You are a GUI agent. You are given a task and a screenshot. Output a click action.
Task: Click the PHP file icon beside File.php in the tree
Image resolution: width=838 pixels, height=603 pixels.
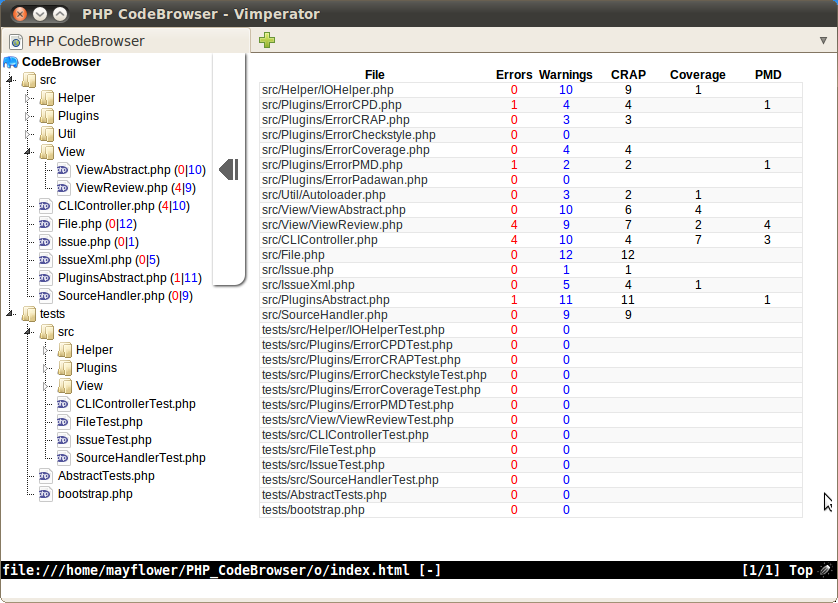coord(45,224)
